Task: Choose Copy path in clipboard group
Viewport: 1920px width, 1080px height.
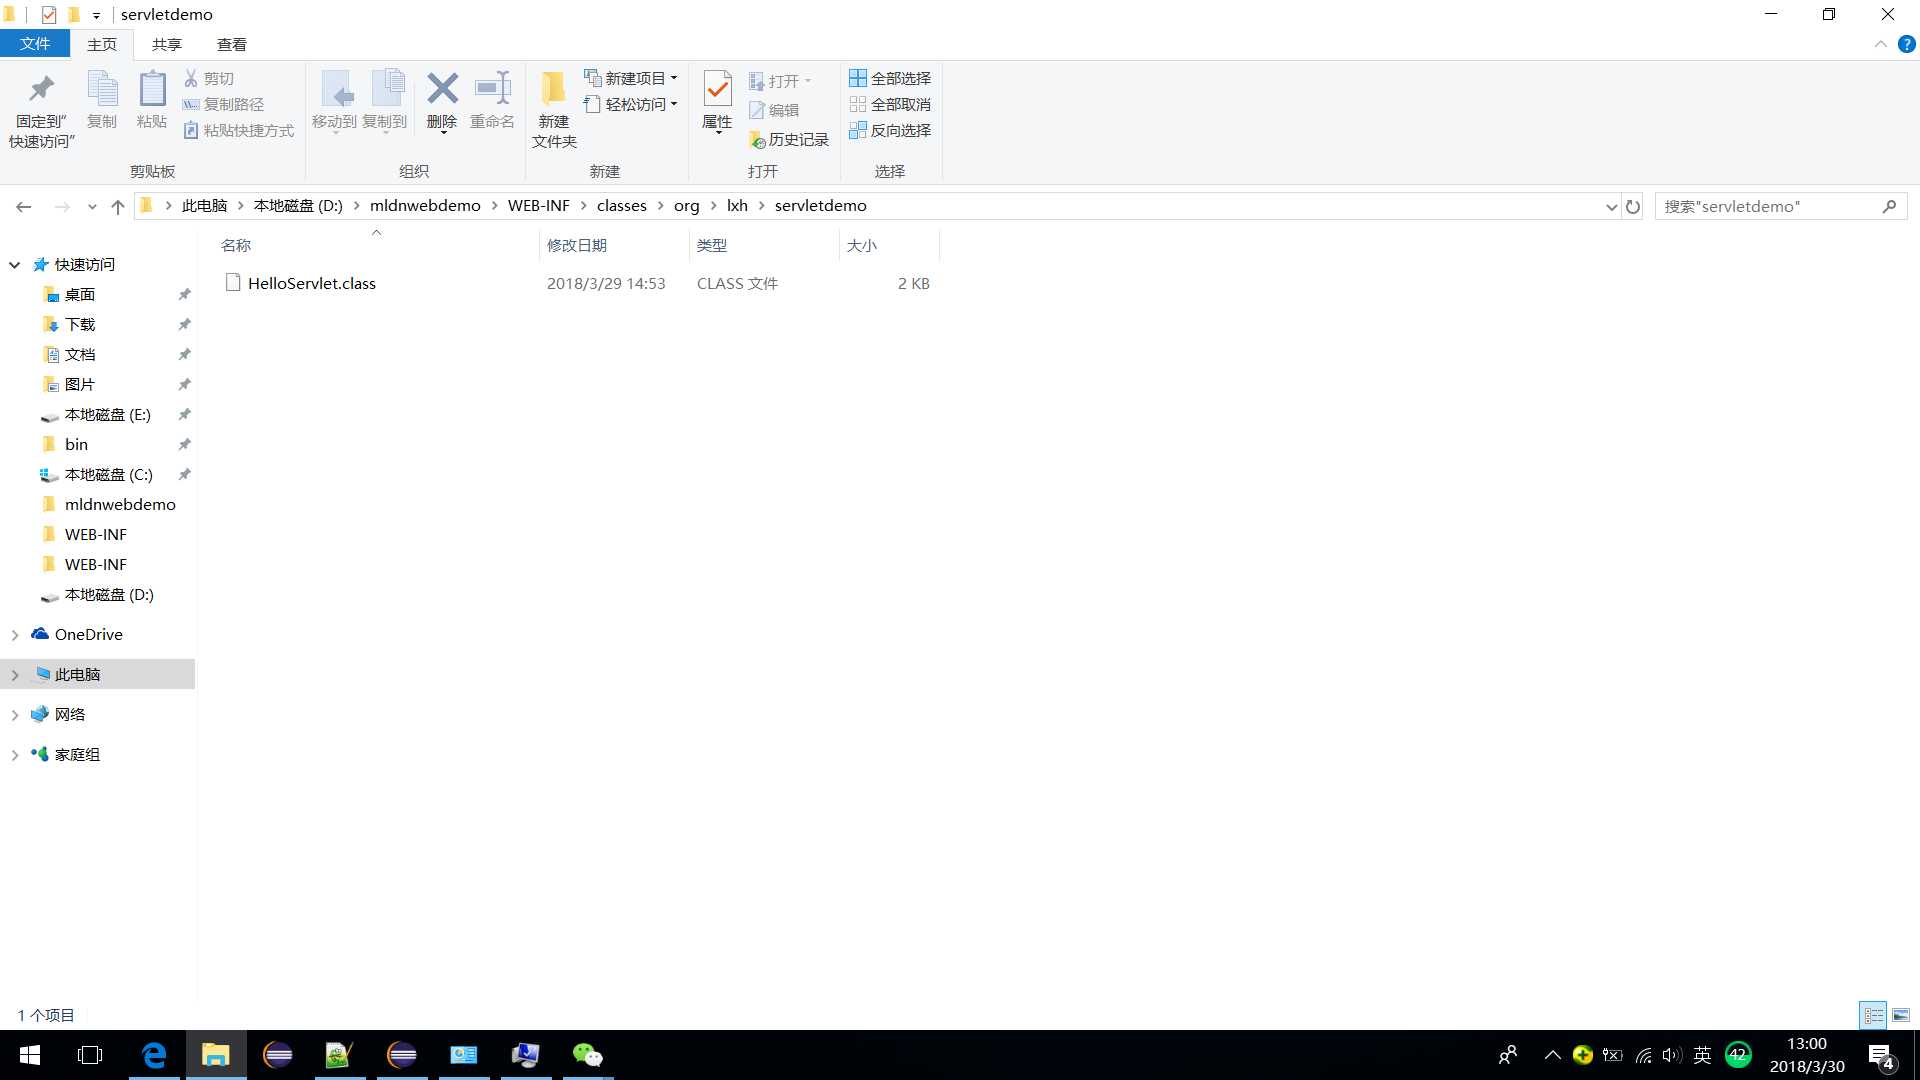Action: (224, 104)
